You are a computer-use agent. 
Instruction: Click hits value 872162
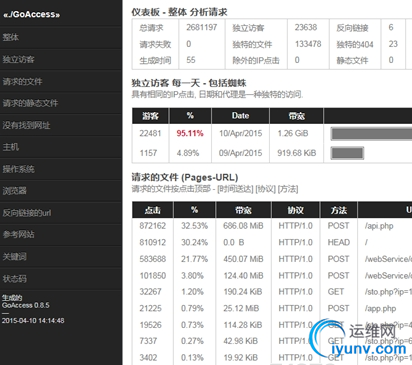[153, 226]
